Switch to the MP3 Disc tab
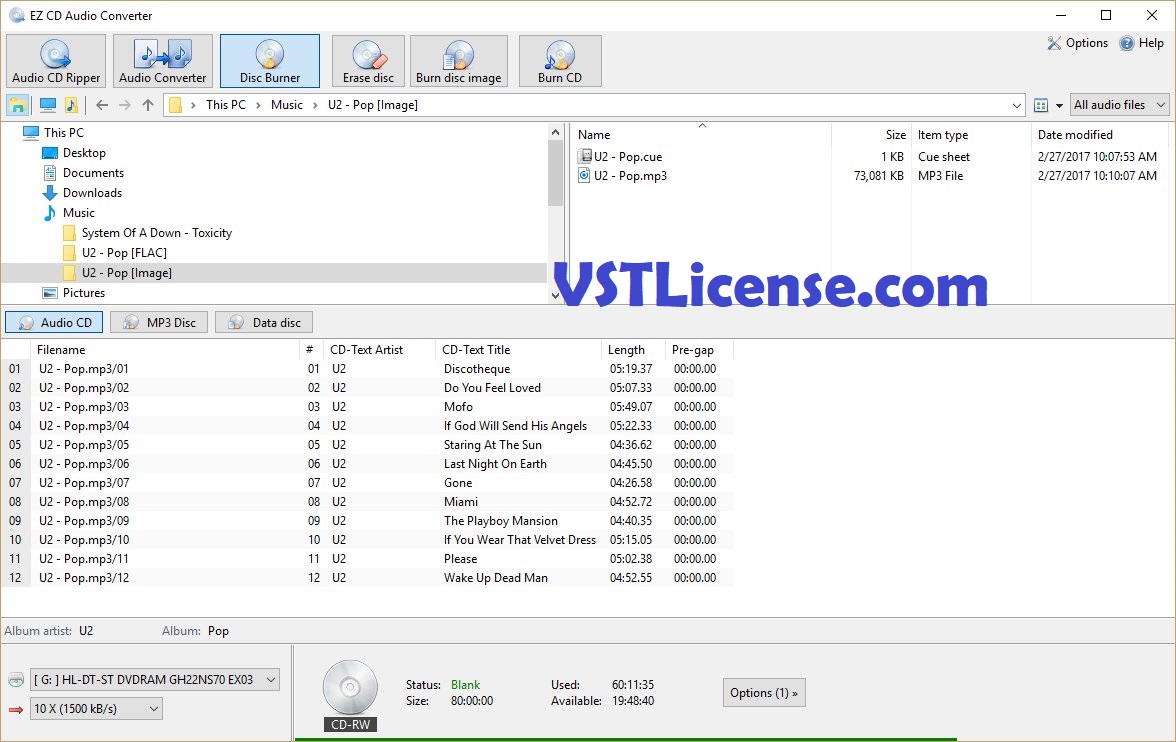Screen dimensions: 1176x742 pos(159,323)
